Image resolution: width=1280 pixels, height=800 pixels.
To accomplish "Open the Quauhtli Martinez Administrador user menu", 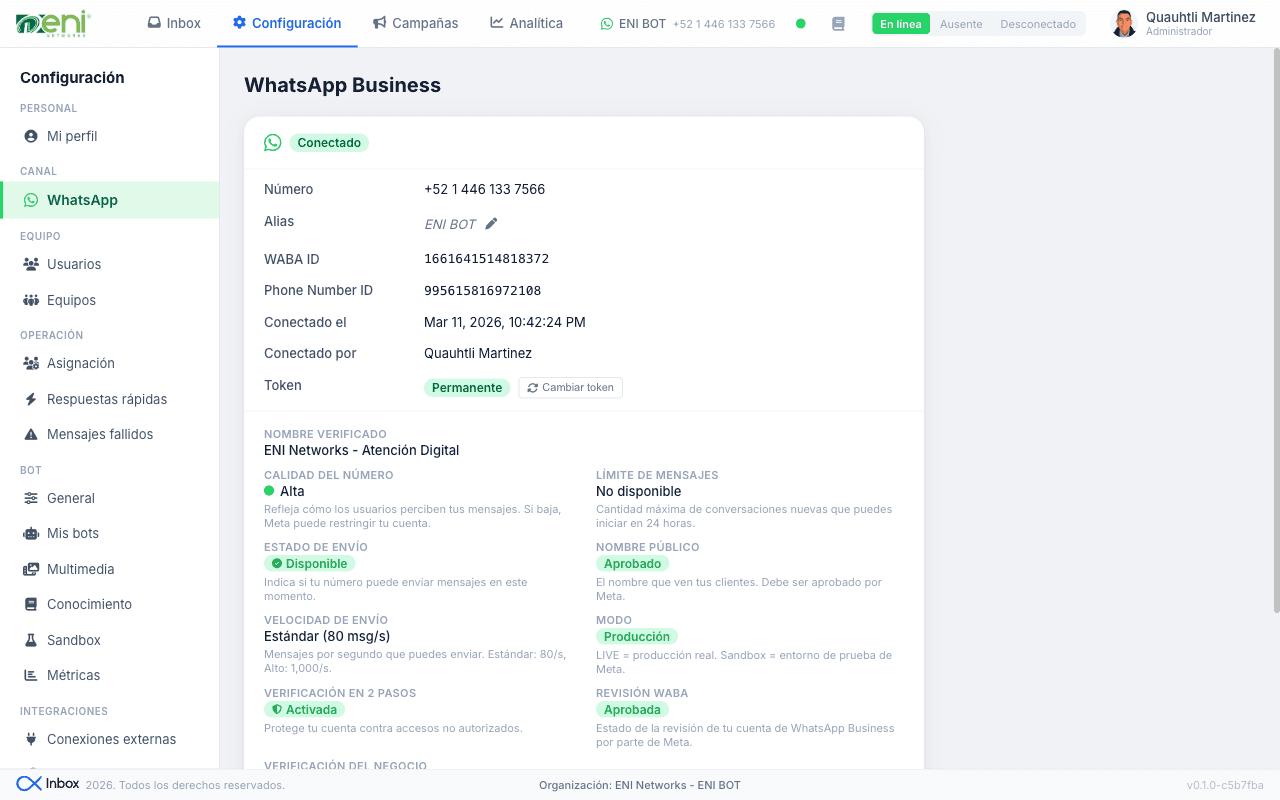I will coord(1183,24).
